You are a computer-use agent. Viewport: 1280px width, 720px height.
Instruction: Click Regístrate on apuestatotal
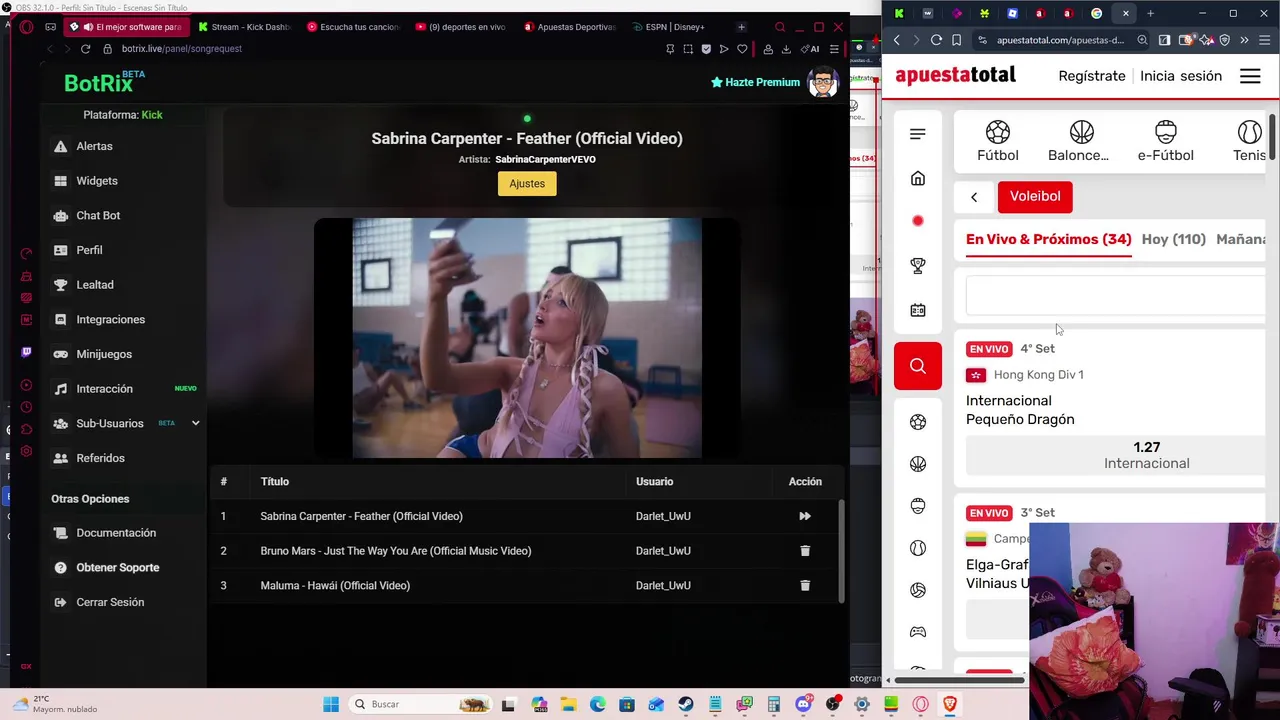1092,76
